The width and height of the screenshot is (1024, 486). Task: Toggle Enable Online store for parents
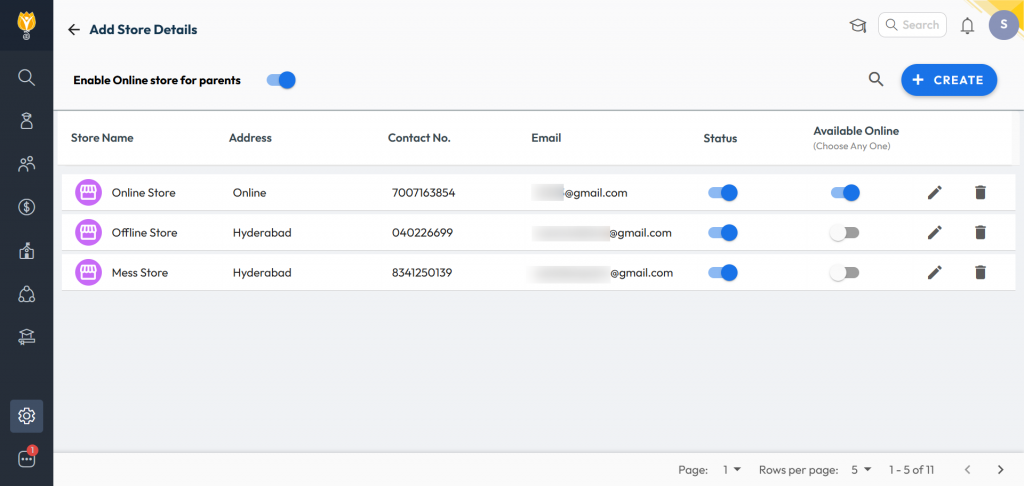pos(281,80)
